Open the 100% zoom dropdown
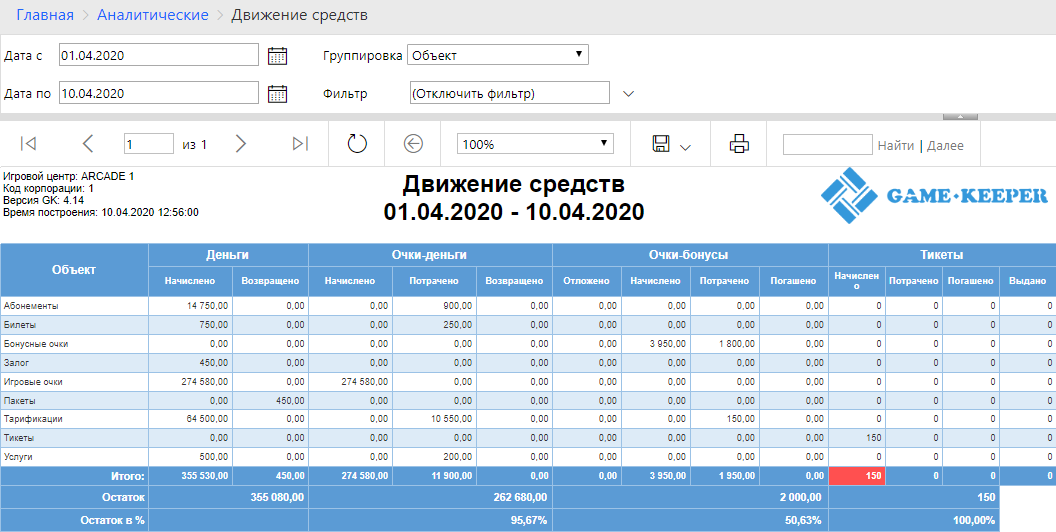 pos(535,144)
